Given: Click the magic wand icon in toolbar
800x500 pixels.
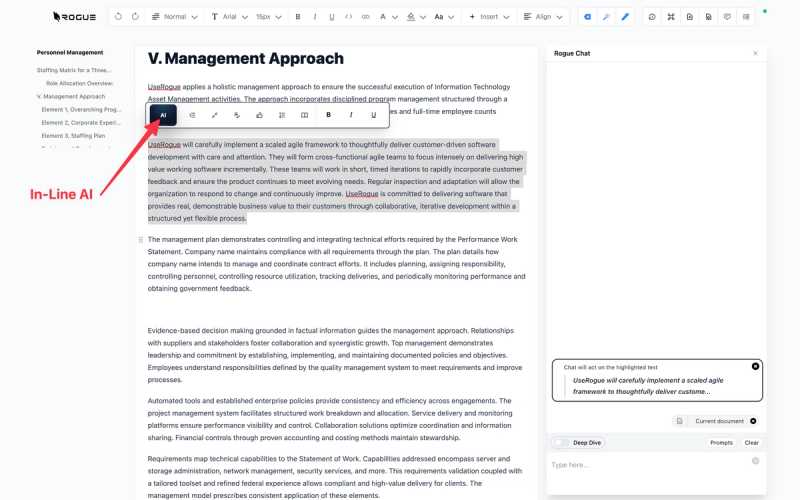Looking at the screenshot, I should click(x=606, y=17).
